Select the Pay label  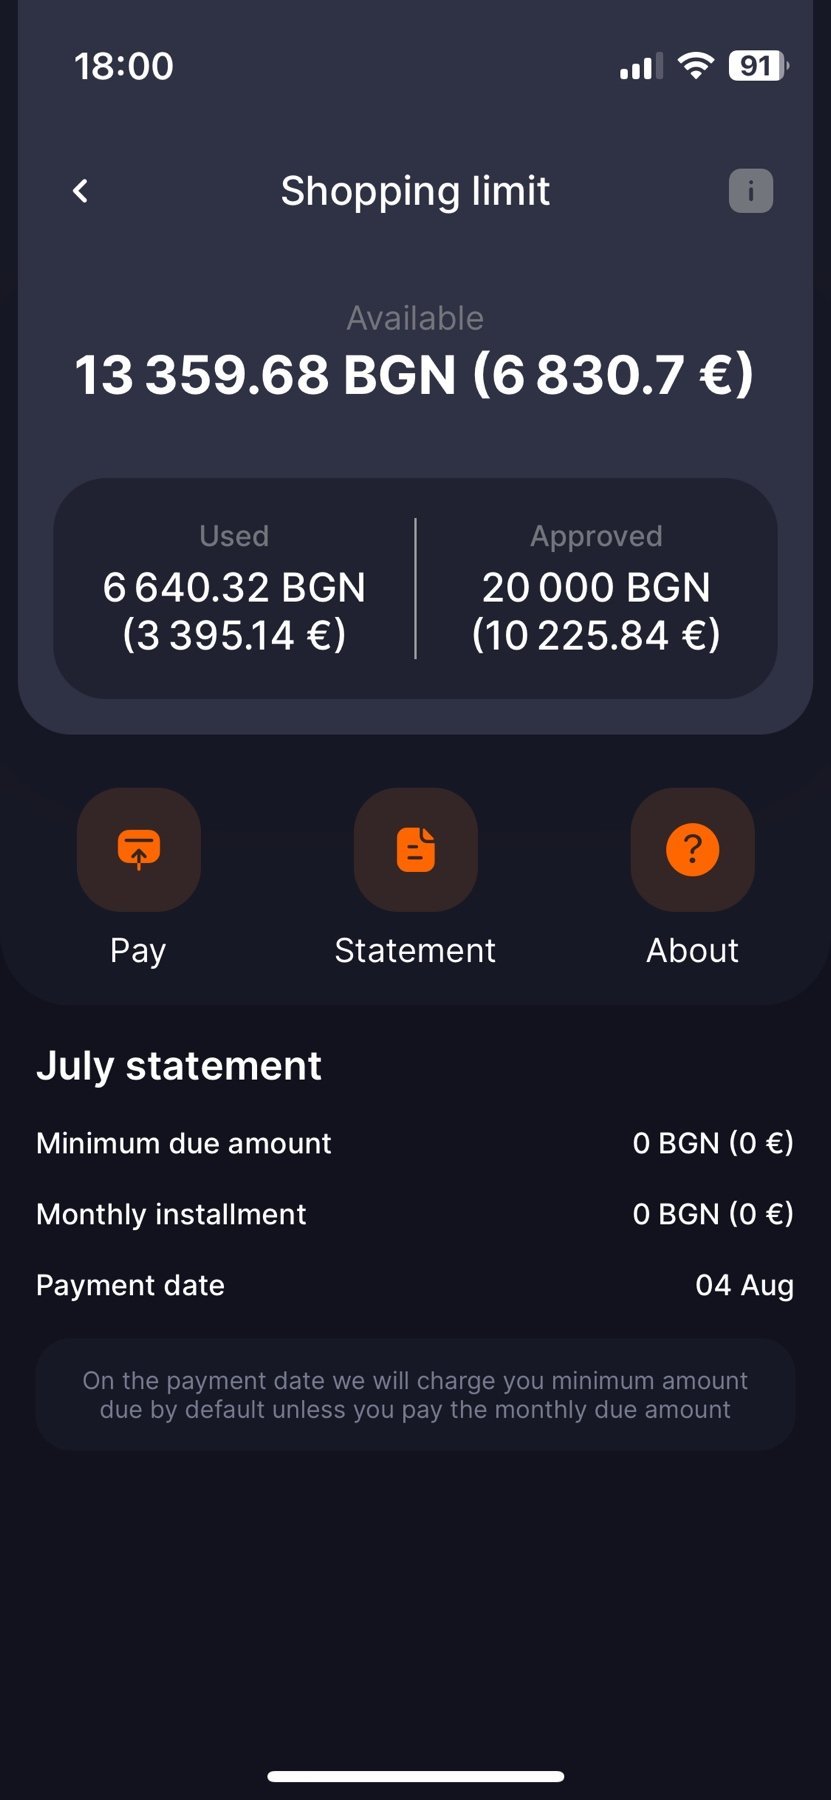point(138,950)
